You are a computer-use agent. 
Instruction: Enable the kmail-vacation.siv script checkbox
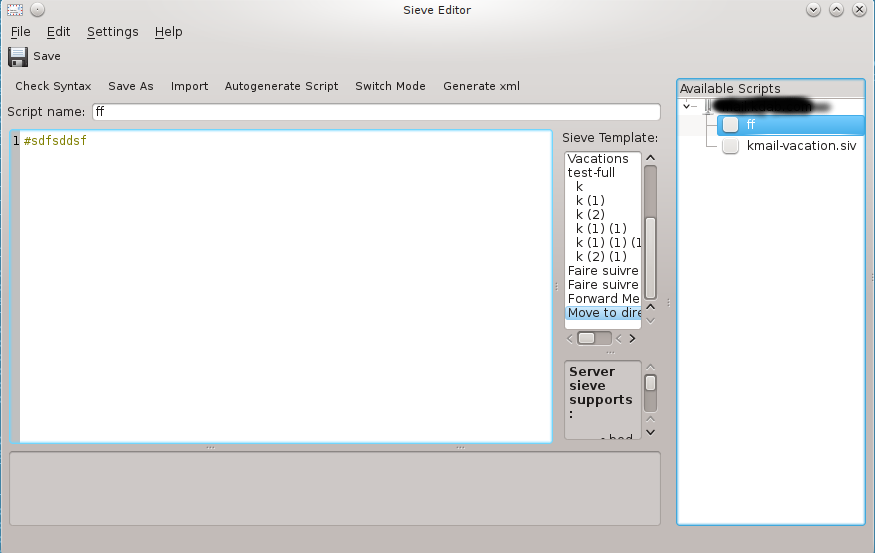[731, 146]
